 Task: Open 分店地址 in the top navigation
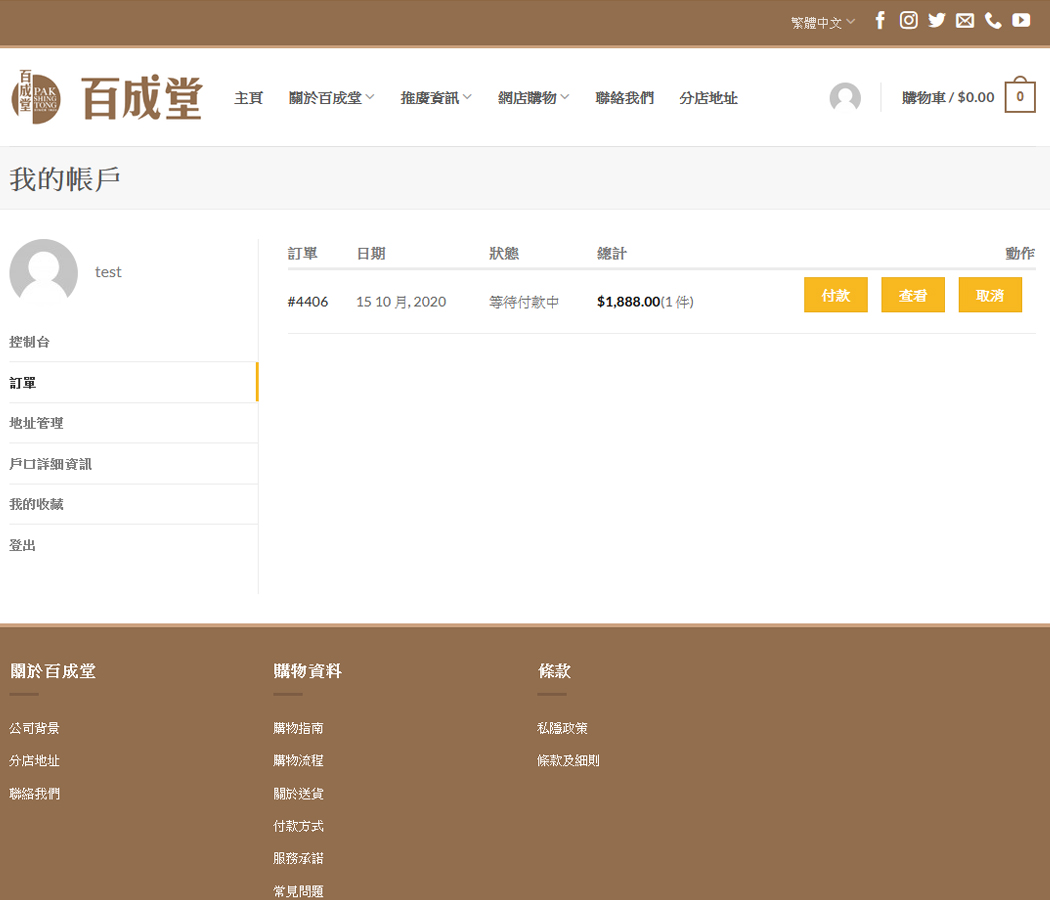[x=708, y=98]
